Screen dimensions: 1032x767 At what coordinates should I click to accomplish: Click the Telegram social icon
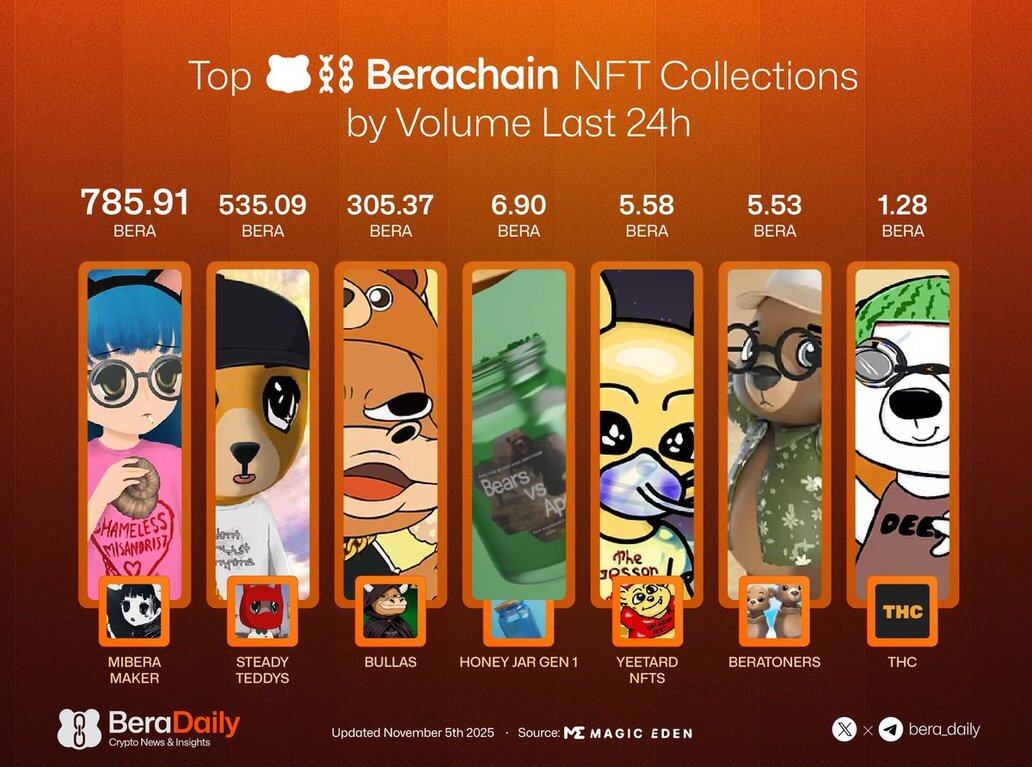click(891, 730)
